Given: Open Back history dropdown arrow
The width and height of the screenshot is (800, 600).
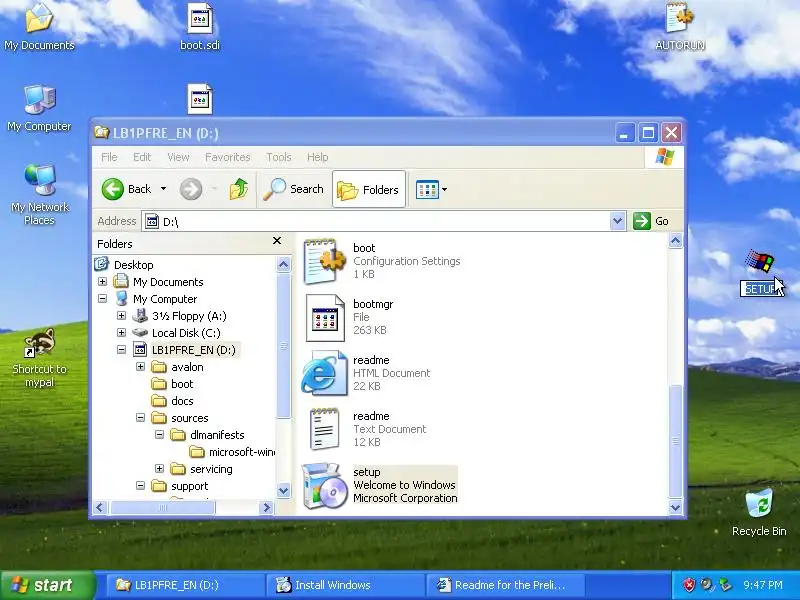Looking at the screenshot, I should 163,189.
